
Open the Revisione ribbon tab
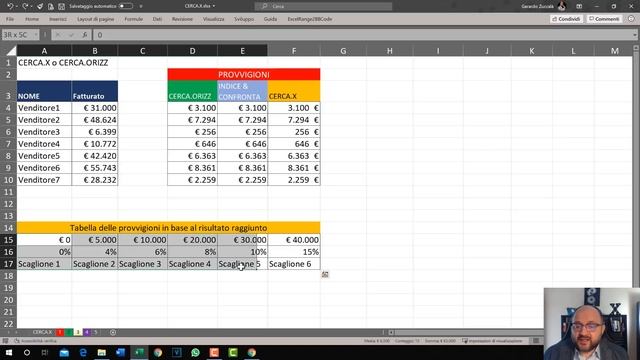(x=182, y=19)
